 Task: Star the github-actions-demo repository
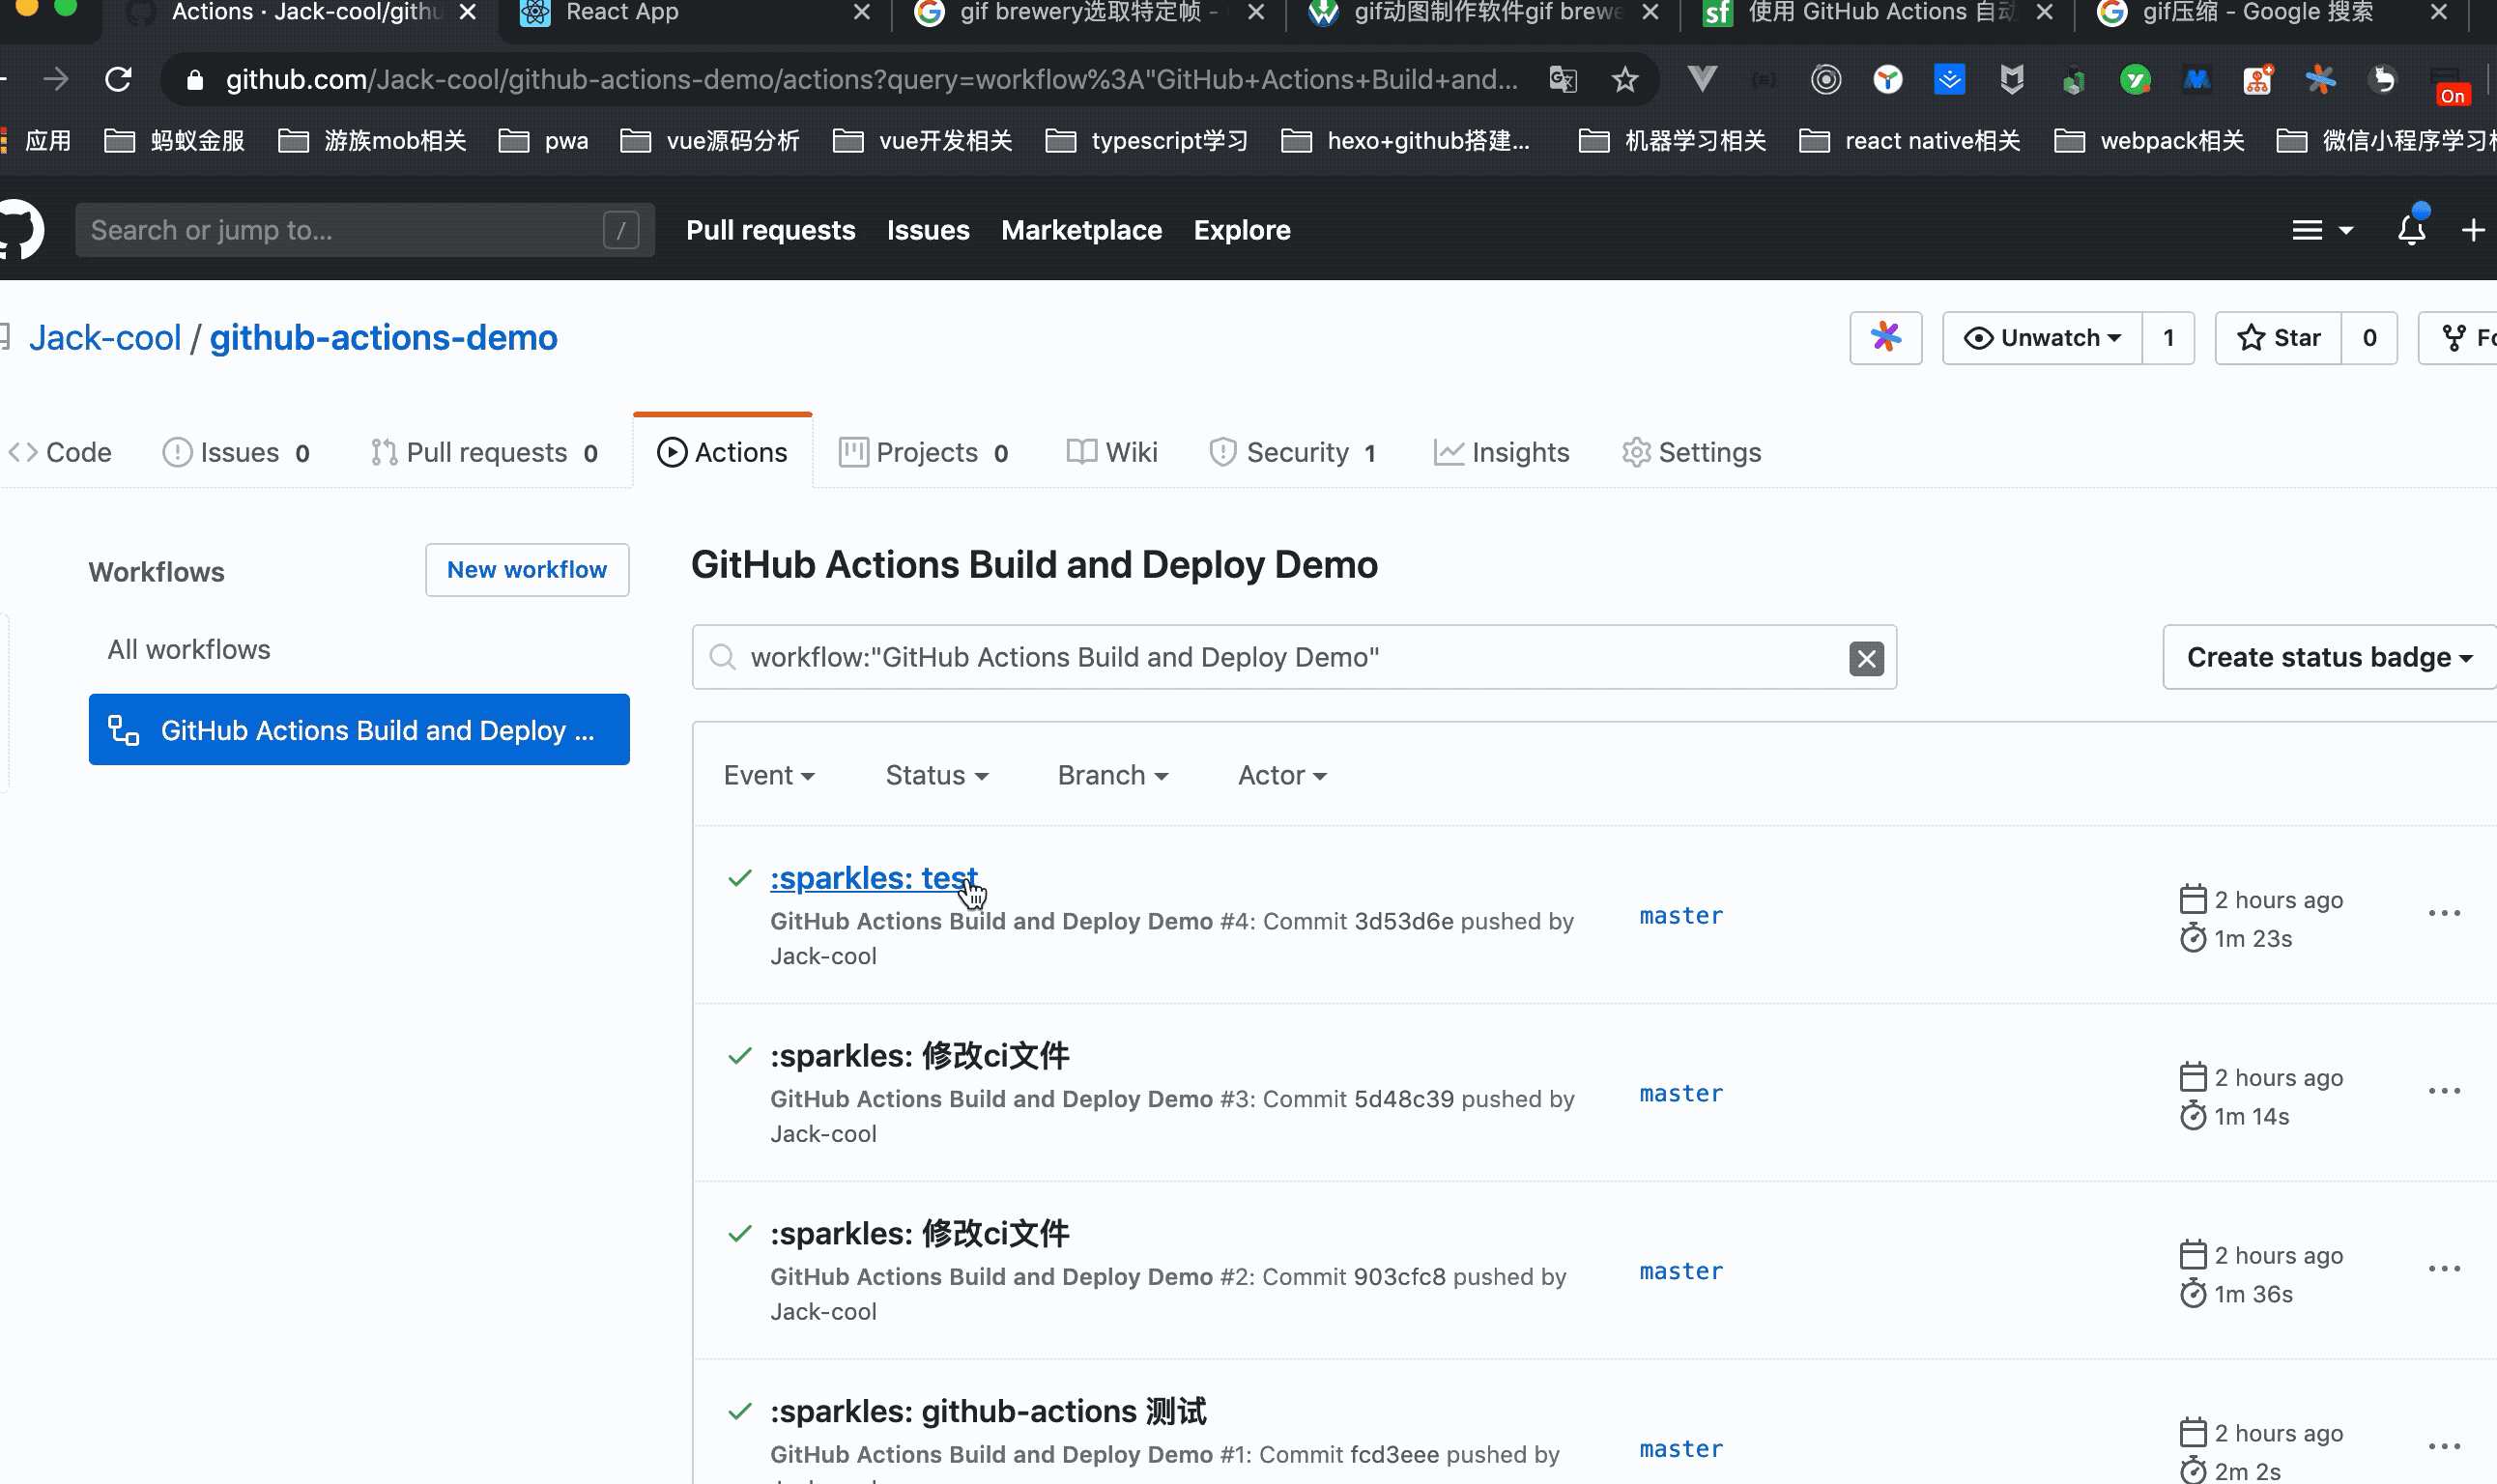tap(2278, 338)
